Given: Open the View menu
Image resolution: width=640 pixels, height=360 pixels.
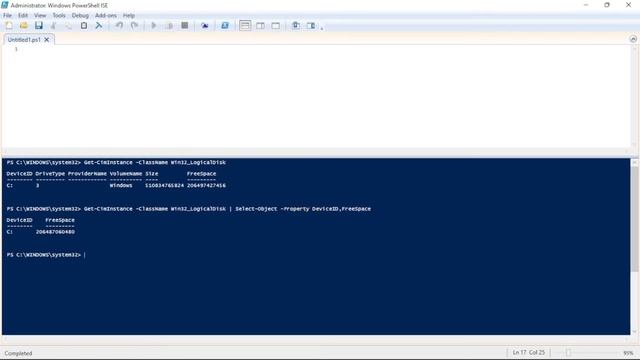Looking at the screenshot, I should 40,16.
